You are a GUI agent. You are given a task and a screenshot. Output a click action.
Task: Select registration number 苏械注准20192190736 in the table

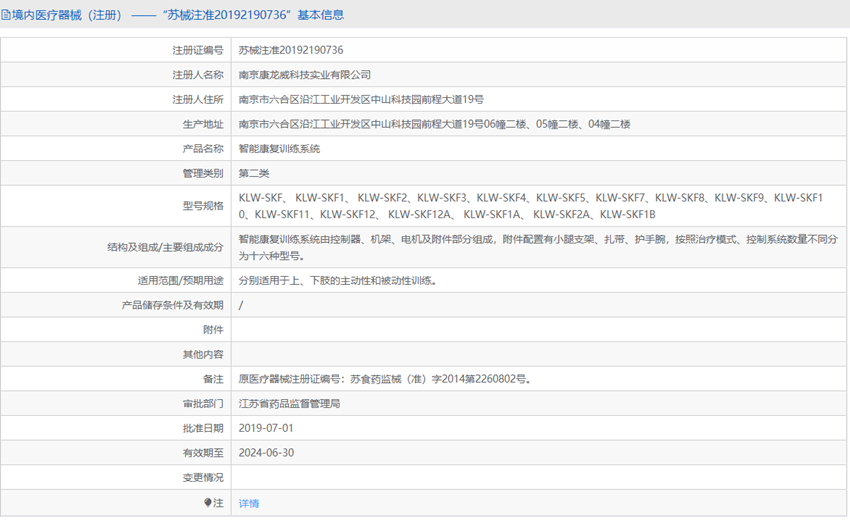[291, 50]
